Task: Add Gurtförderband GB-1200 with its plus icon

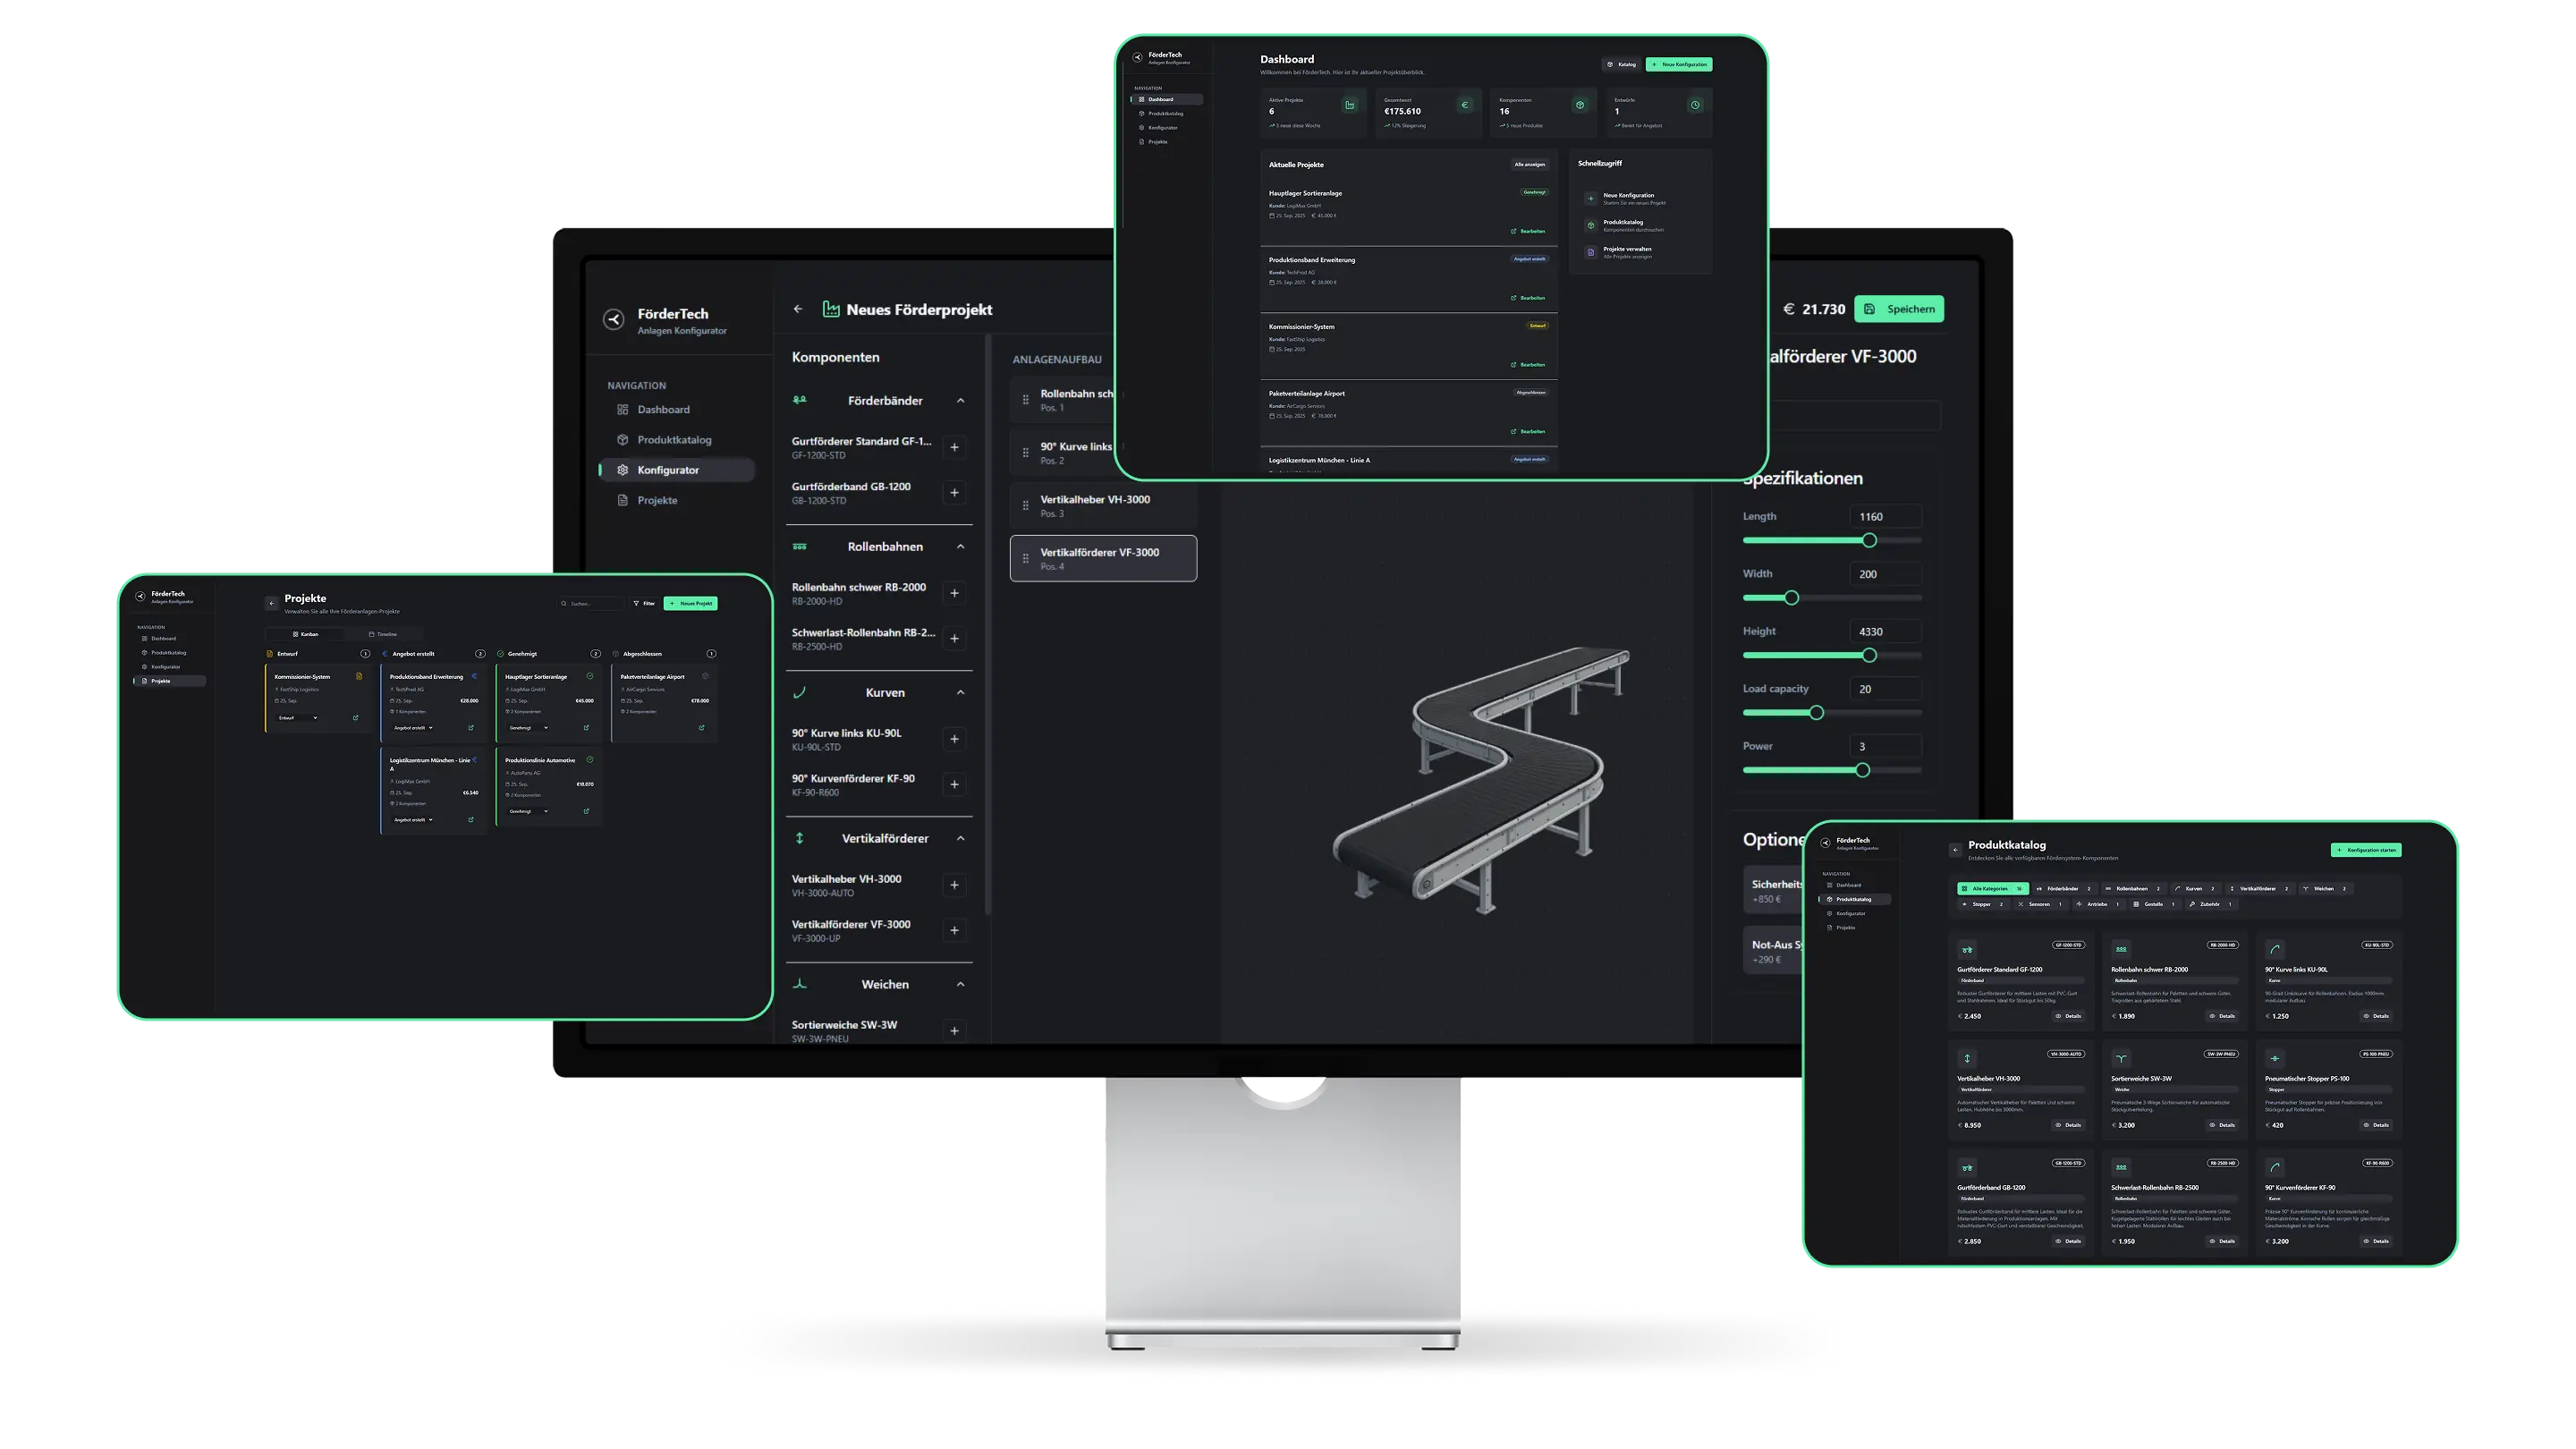Action: (954, 493)
